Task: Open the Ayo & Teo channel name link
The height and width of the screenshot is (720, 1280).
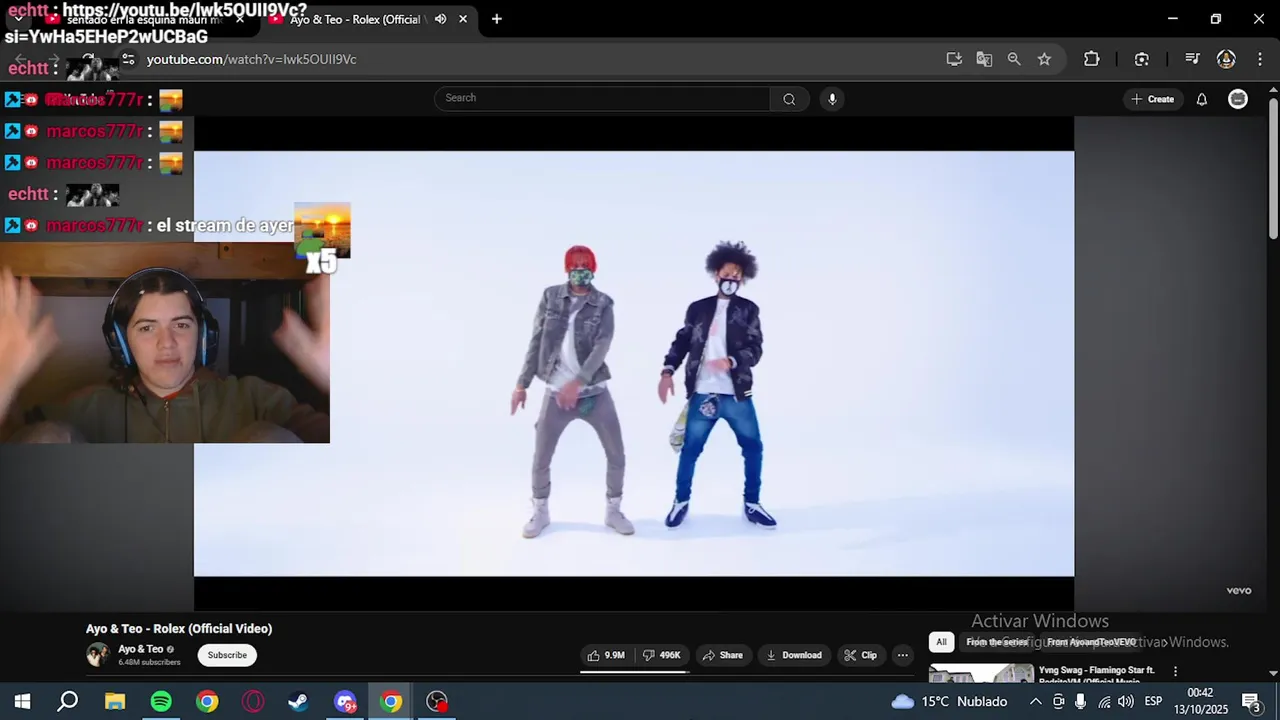Action: [141, 649]
